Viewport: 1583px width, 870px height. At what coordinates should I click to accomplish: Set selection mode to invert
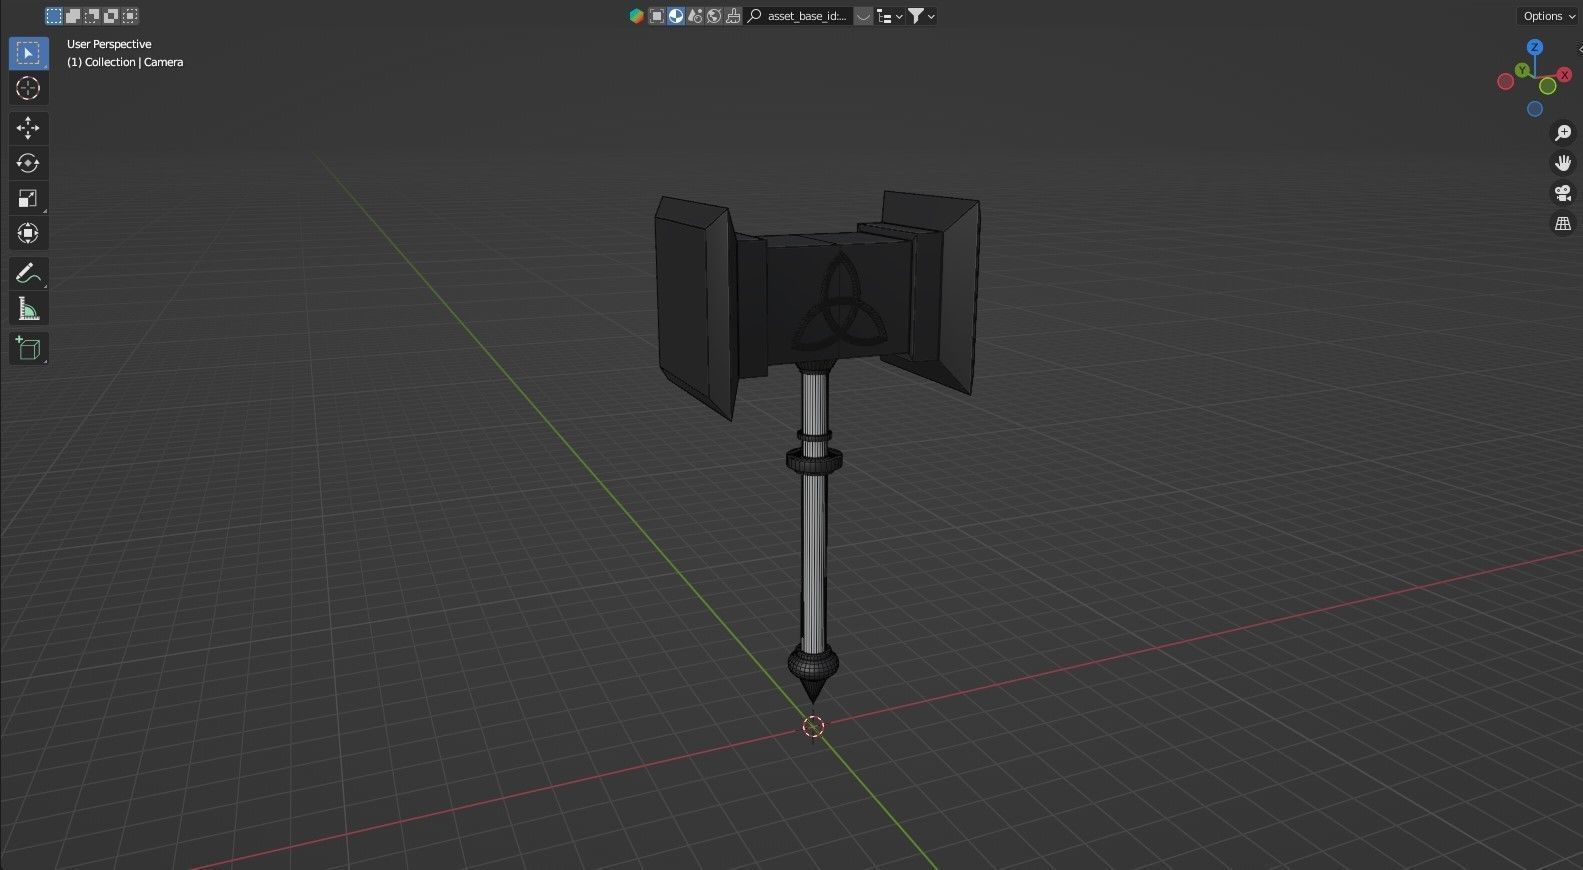coord(111,16)
